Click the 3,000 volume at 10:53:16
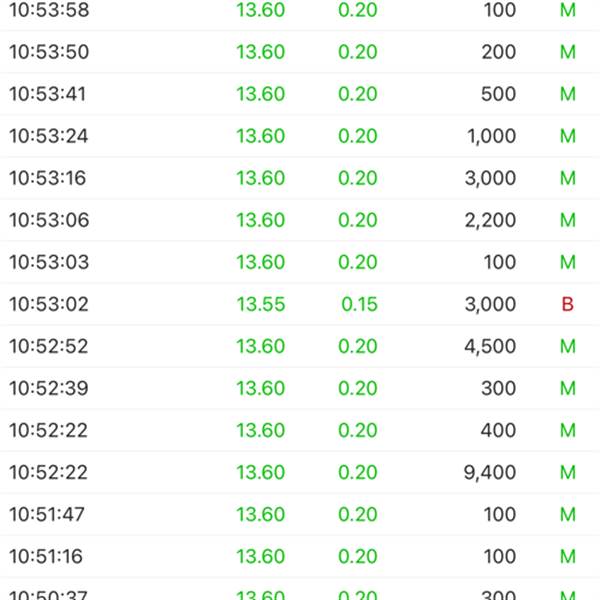600x600 pixels. pyautogui.click(x=490, y=178)
